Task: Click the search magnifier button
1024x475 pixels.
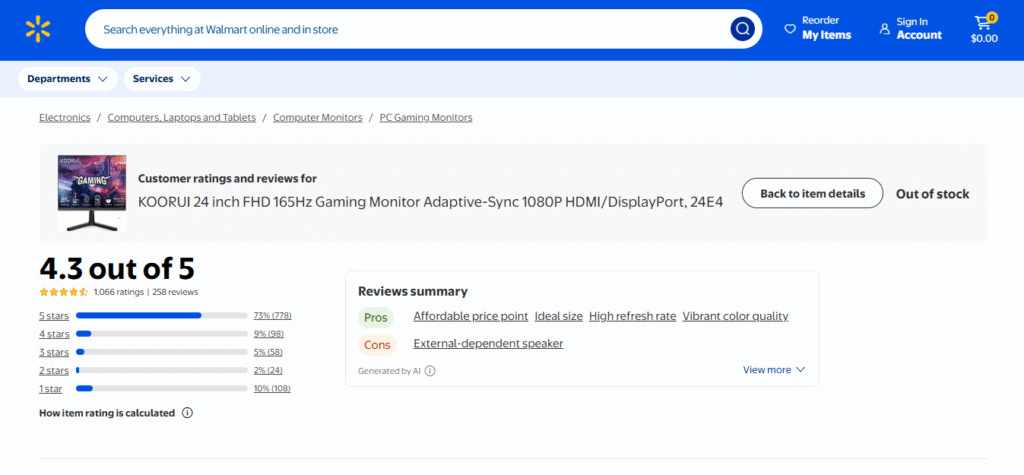Action: [x=742, y=29]
